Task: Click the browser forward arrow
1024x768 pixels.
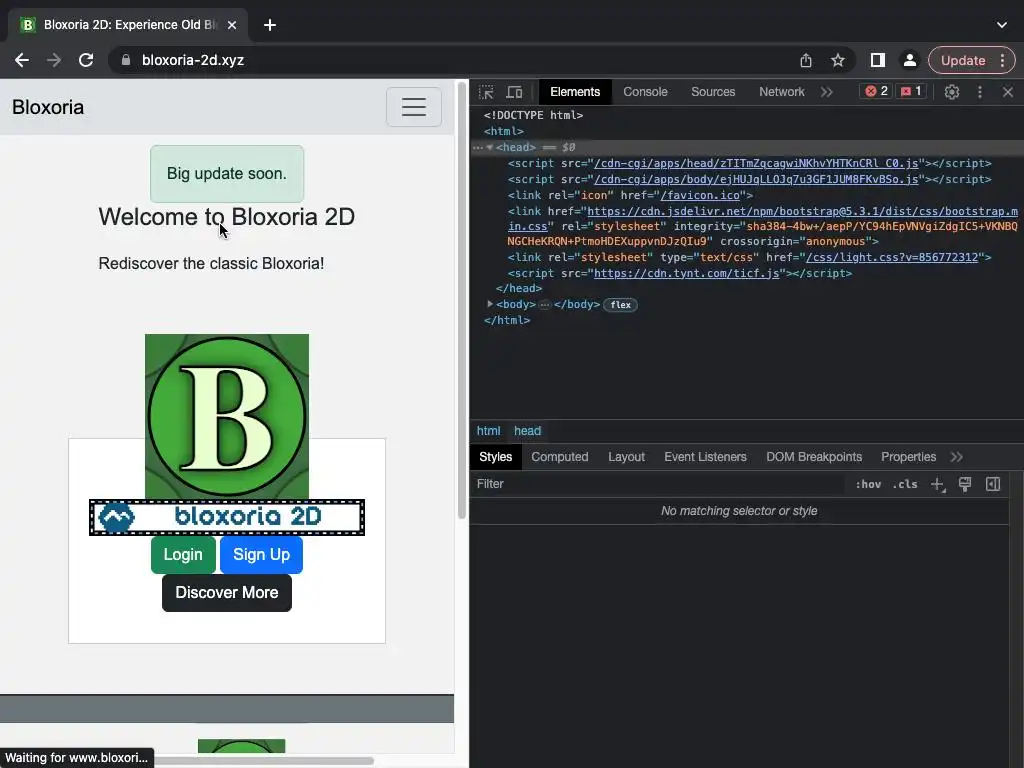Action: click(x=54, y=60)
